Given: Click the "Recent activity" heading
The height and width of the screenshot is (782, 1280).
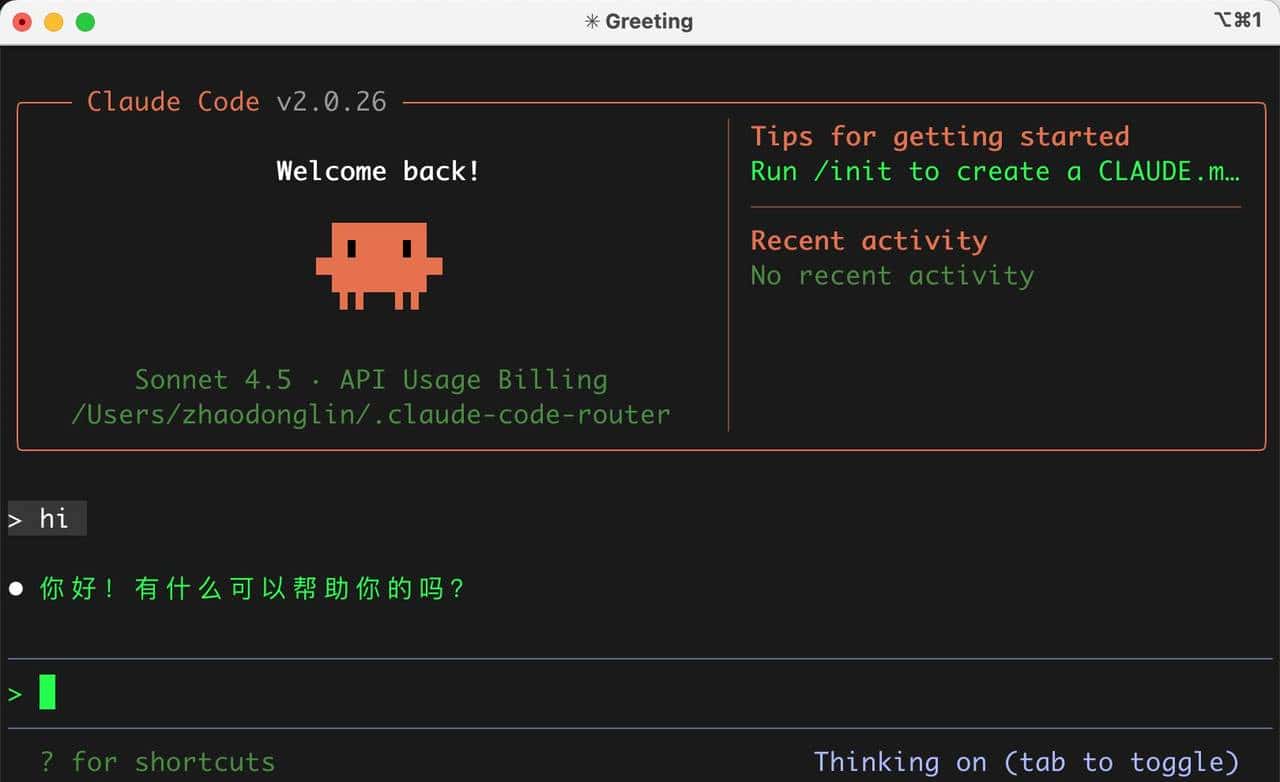Looking at the screenshot, I should pyautogui.click(x=868, y=240).
